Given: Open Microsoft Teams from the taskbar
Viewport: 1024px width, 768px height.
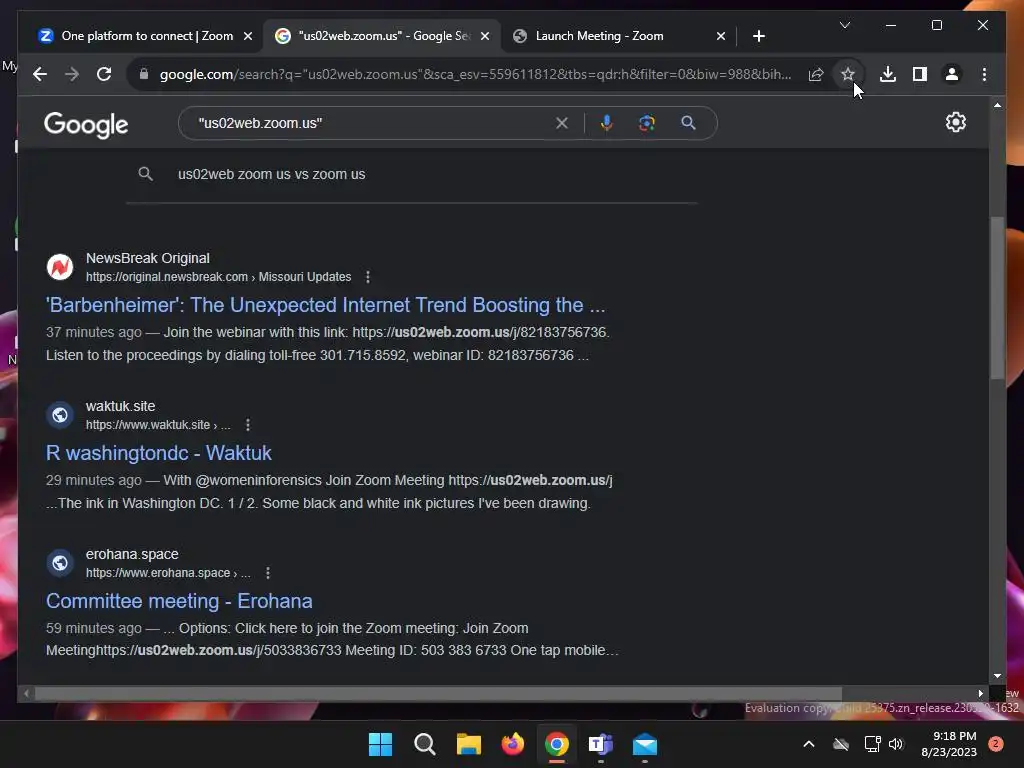Looking at the screenshot, I should click(601, 744).
